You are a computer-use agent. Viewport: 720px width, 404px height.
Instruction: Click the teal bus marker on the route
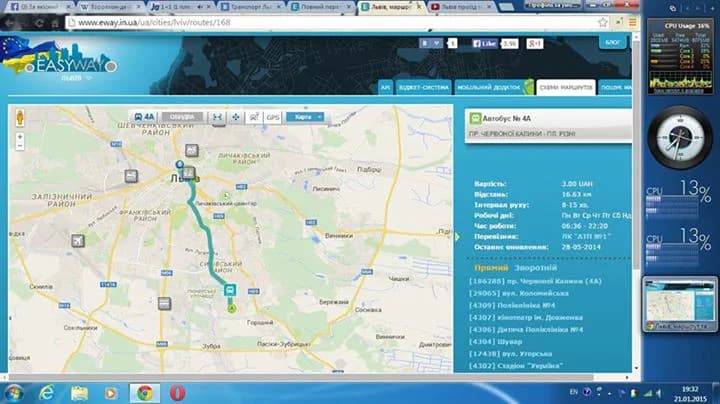pyautogui.click(x=230, y=290)
